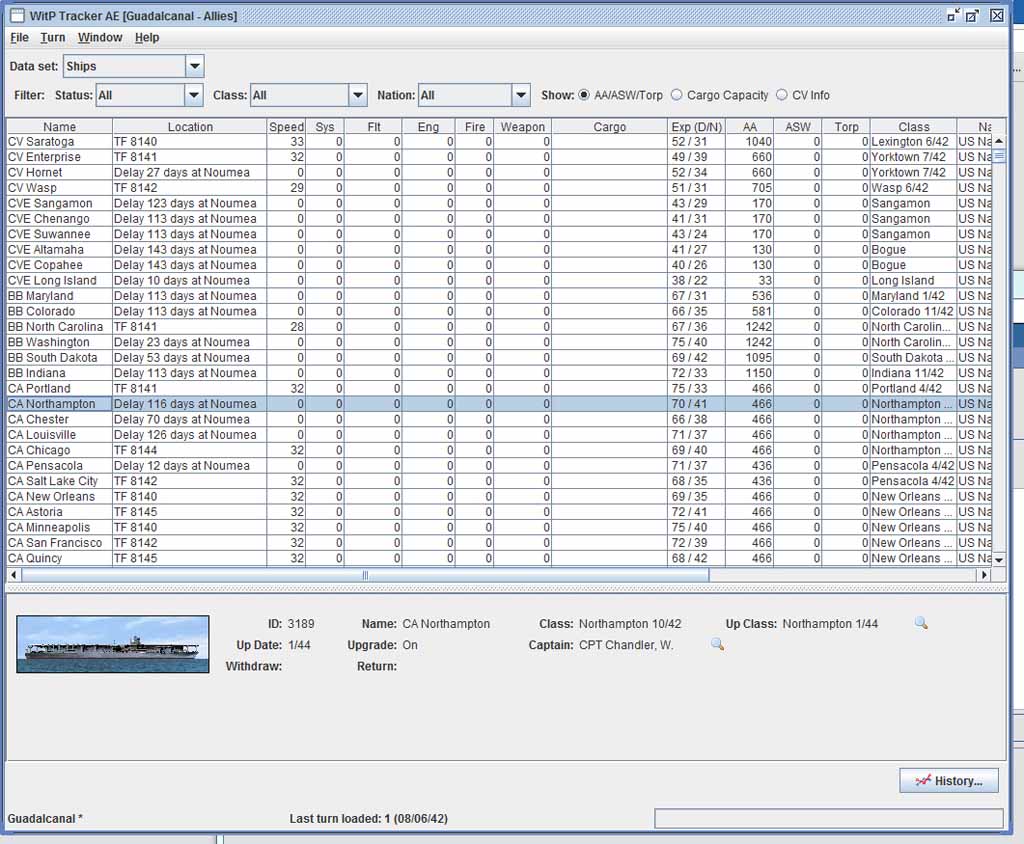Click the Weapon column header

[522, 127]
